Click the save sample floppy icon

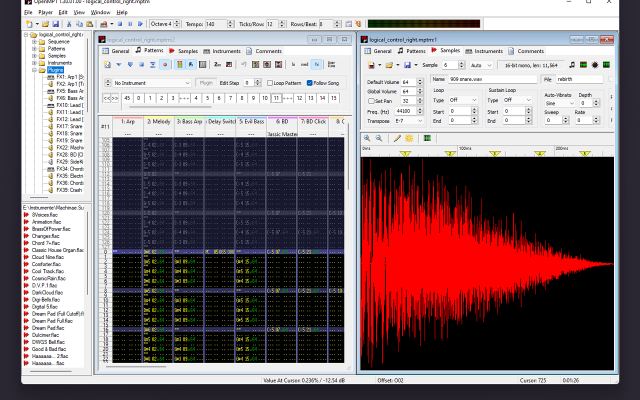click(407, 65)
